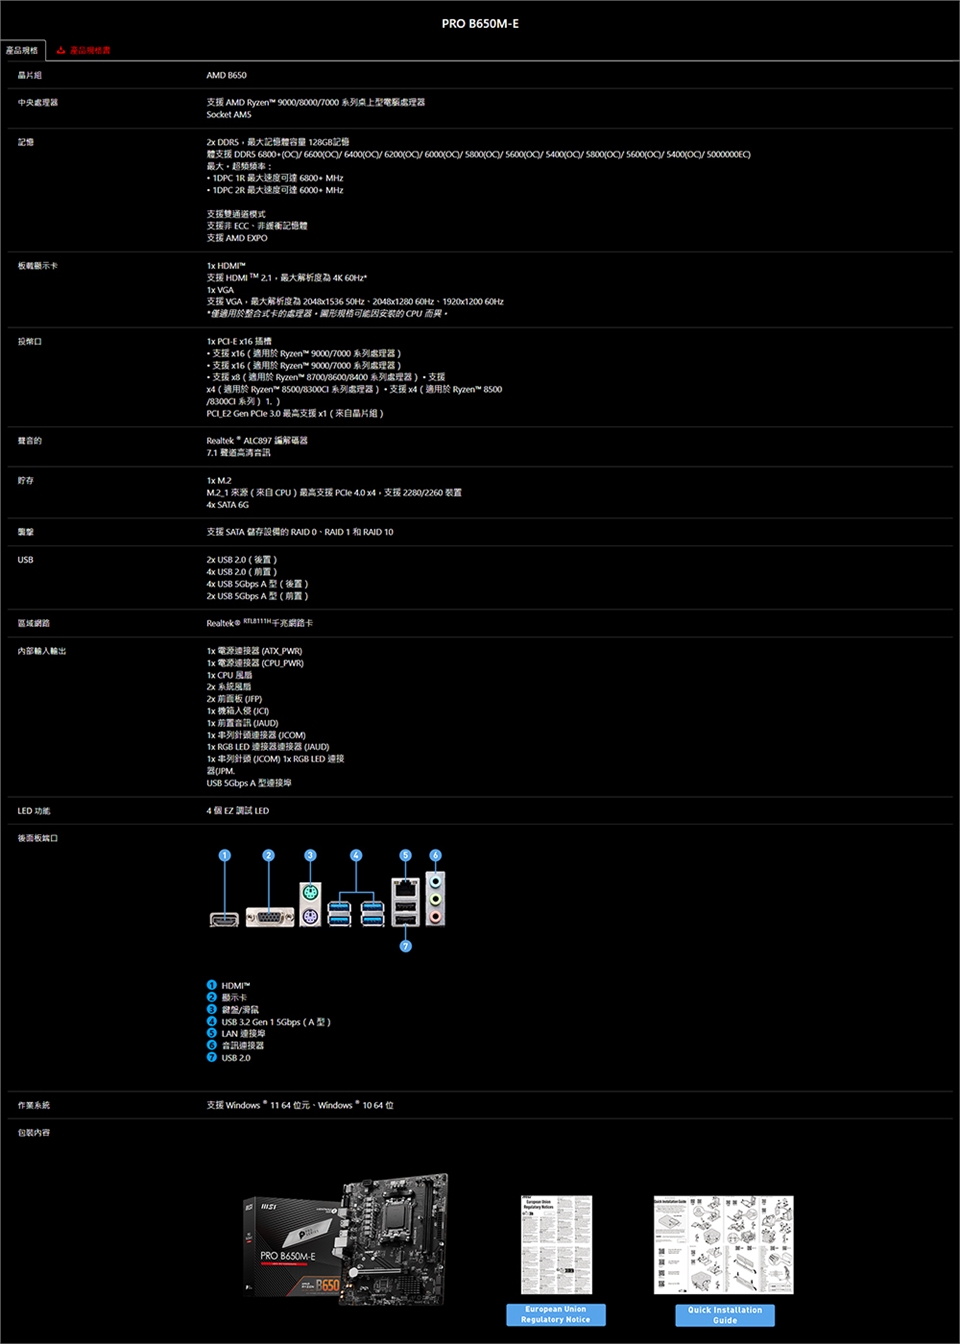Click the PRO B650M-E page title

pyautogui.click(x=480, y=23)
